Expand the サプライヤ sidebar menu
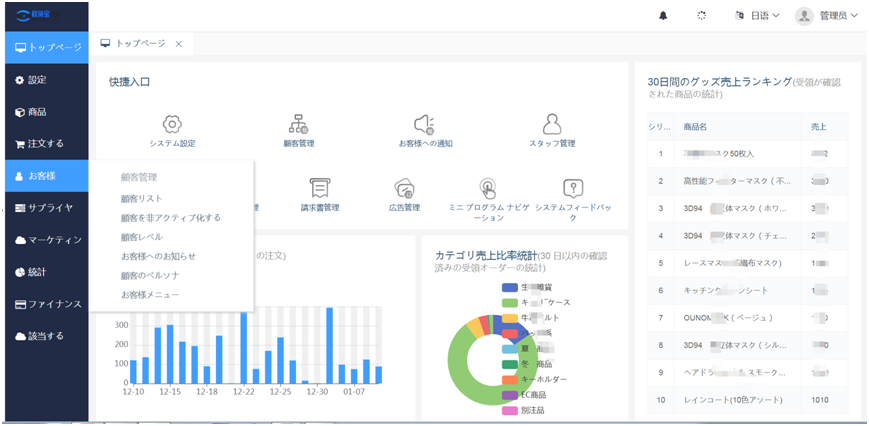 coord(45,208)
